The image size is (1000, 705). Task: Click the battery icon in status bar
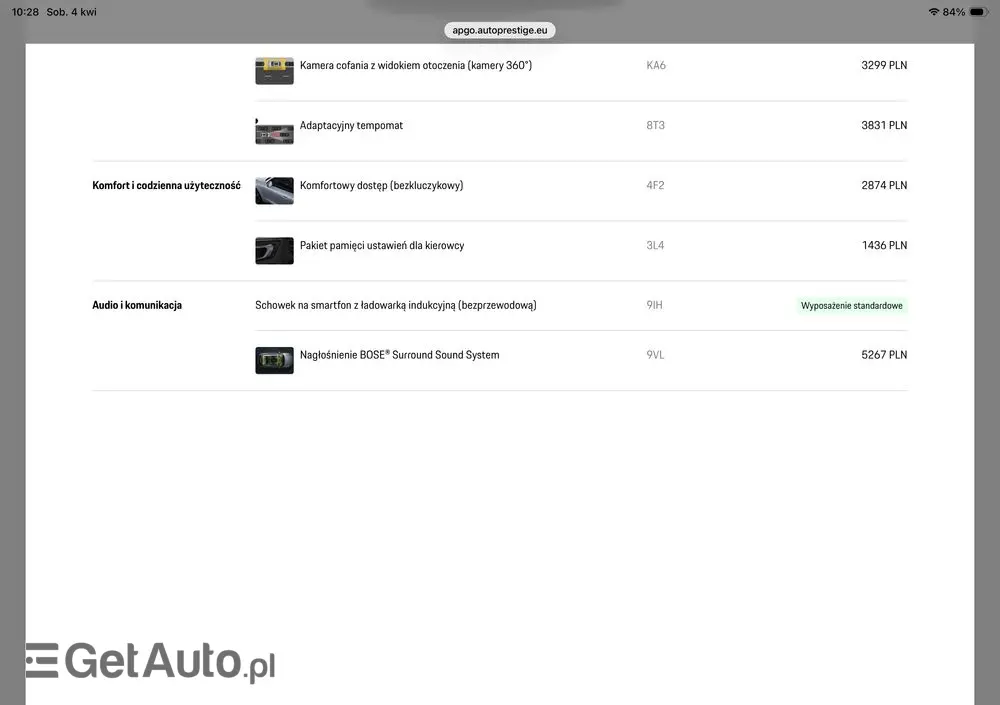pos(977,12)
